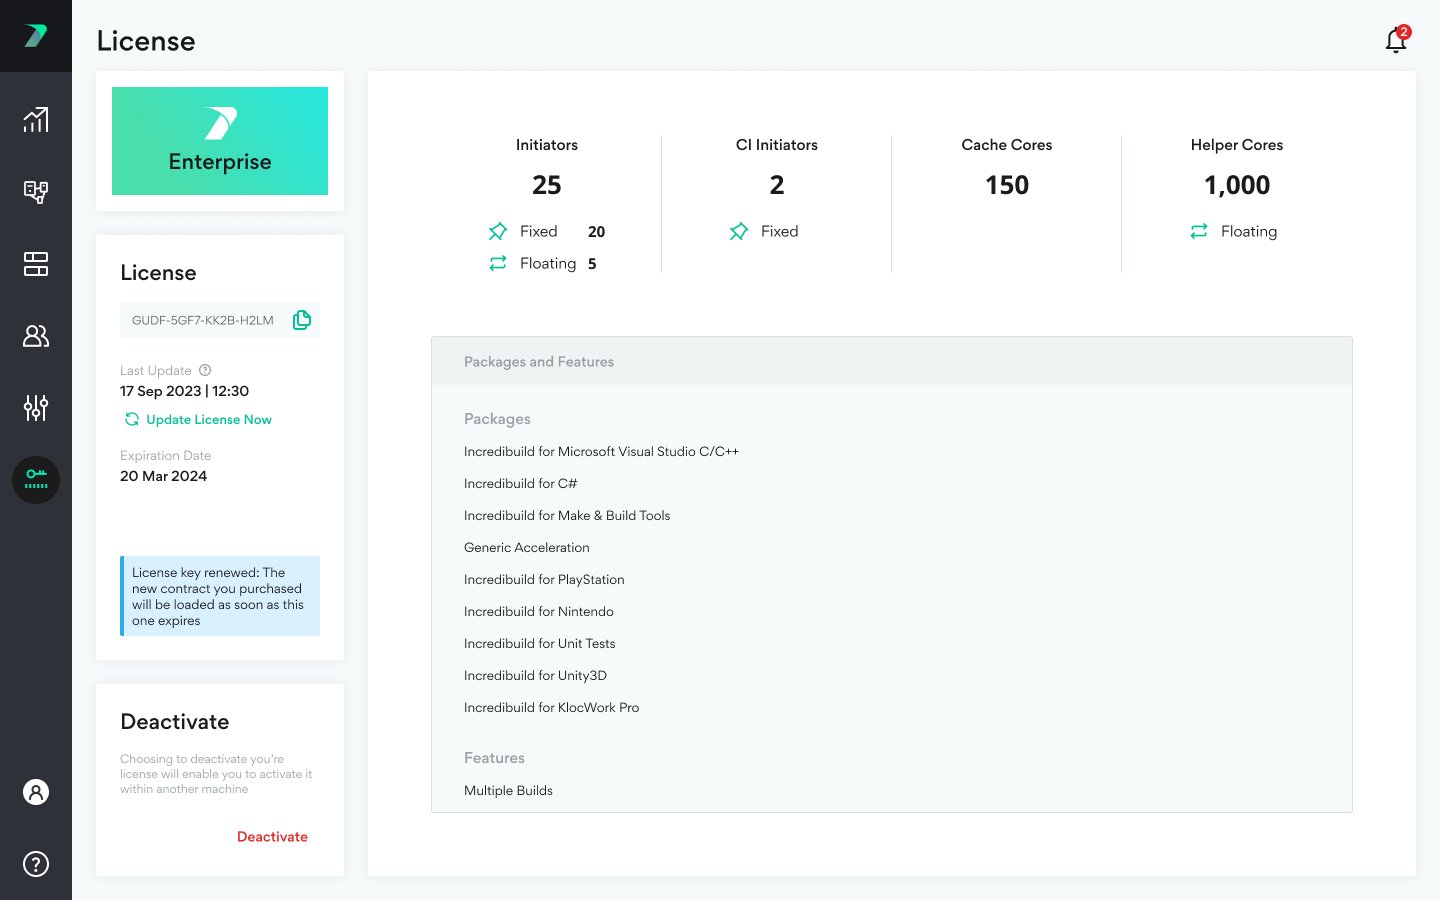Open the grid layout sidebar icon
1440x900 pixels.
[x=36, y=264]
